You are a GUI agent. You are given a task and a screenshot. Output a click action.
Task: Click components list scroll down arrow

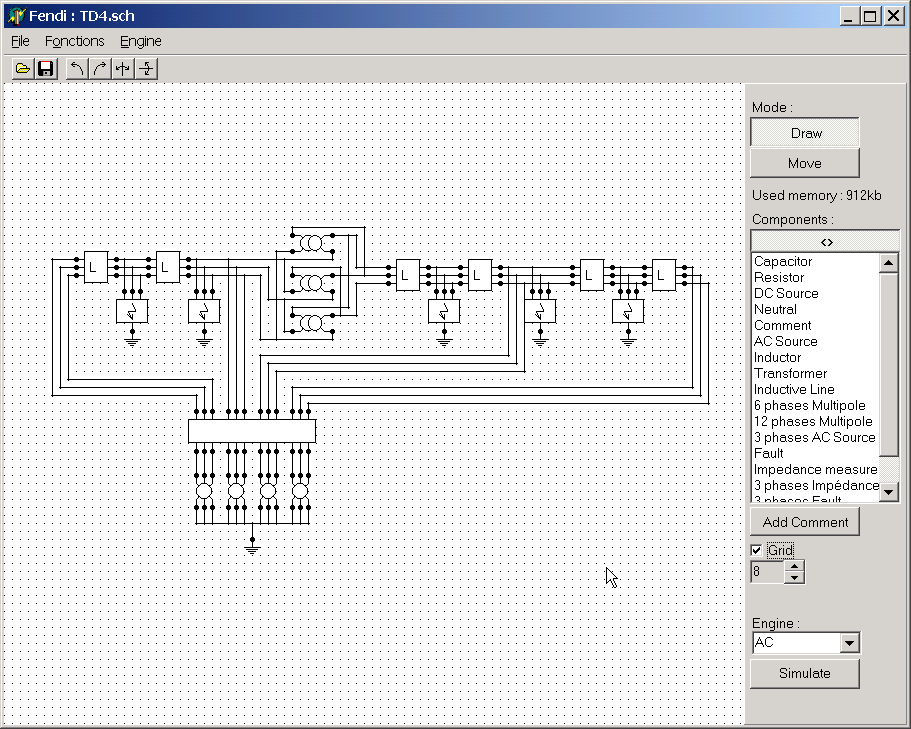(x=889, y=492)
